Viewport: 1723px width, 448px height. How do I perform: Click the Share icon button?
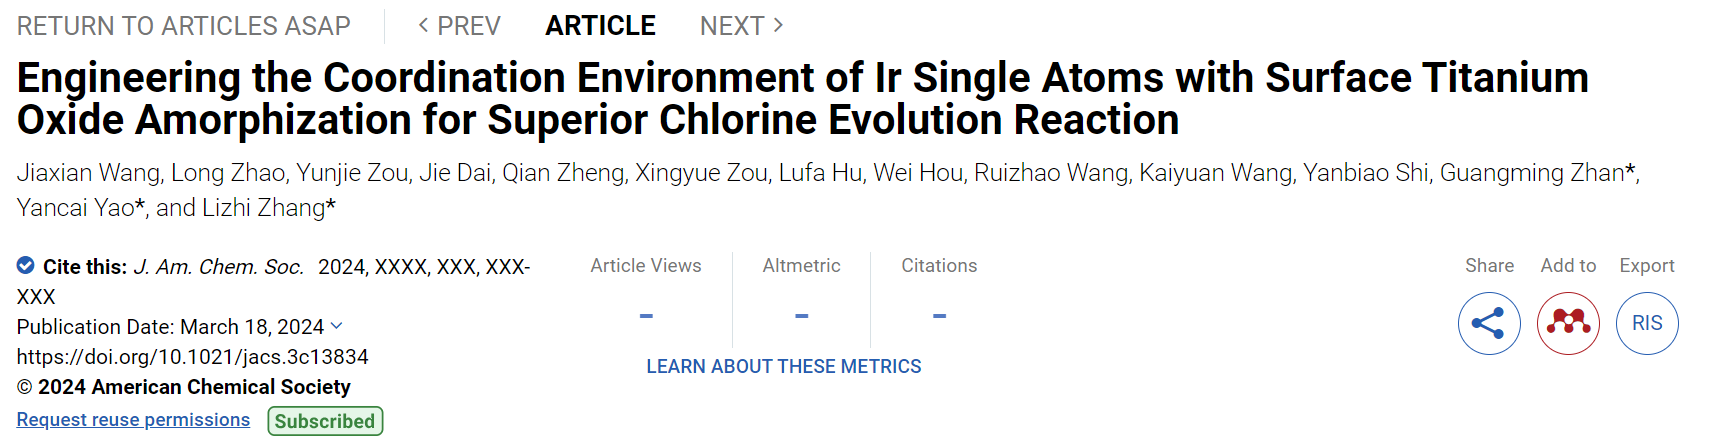point(1489,323)
